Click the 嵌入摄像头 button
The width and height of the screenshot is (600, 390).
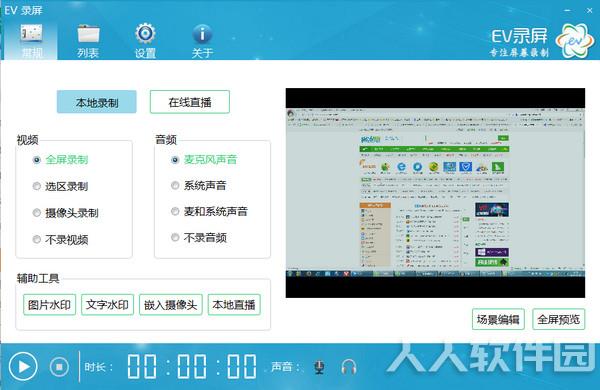pos(171,305)
